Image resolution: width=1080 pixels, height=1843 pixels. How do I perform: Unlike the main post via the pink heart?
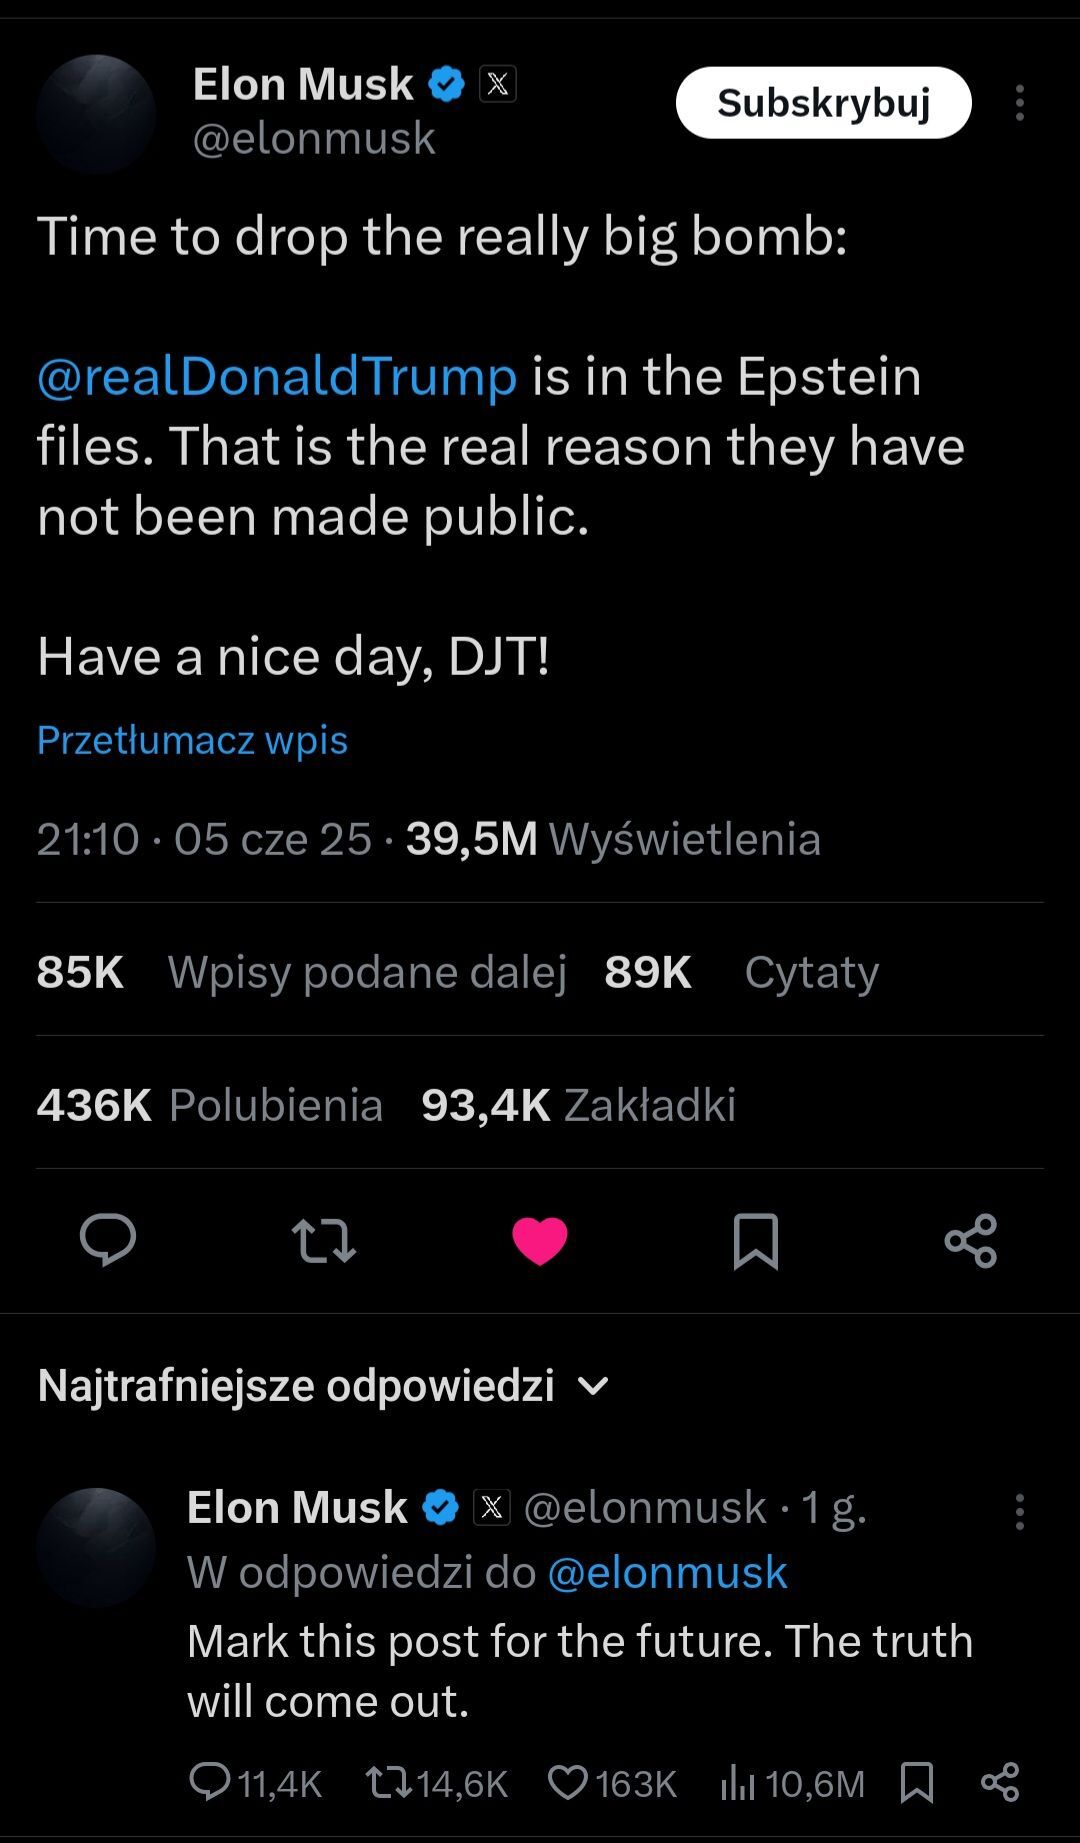pyautogui.click(x=540, y=1240)
